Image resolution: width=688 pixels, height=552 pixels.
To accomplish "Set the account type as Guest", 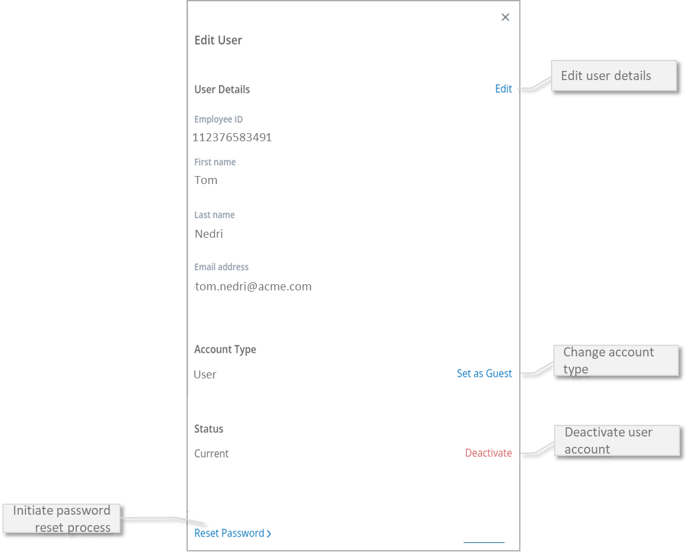I will (x=484, y=374).
